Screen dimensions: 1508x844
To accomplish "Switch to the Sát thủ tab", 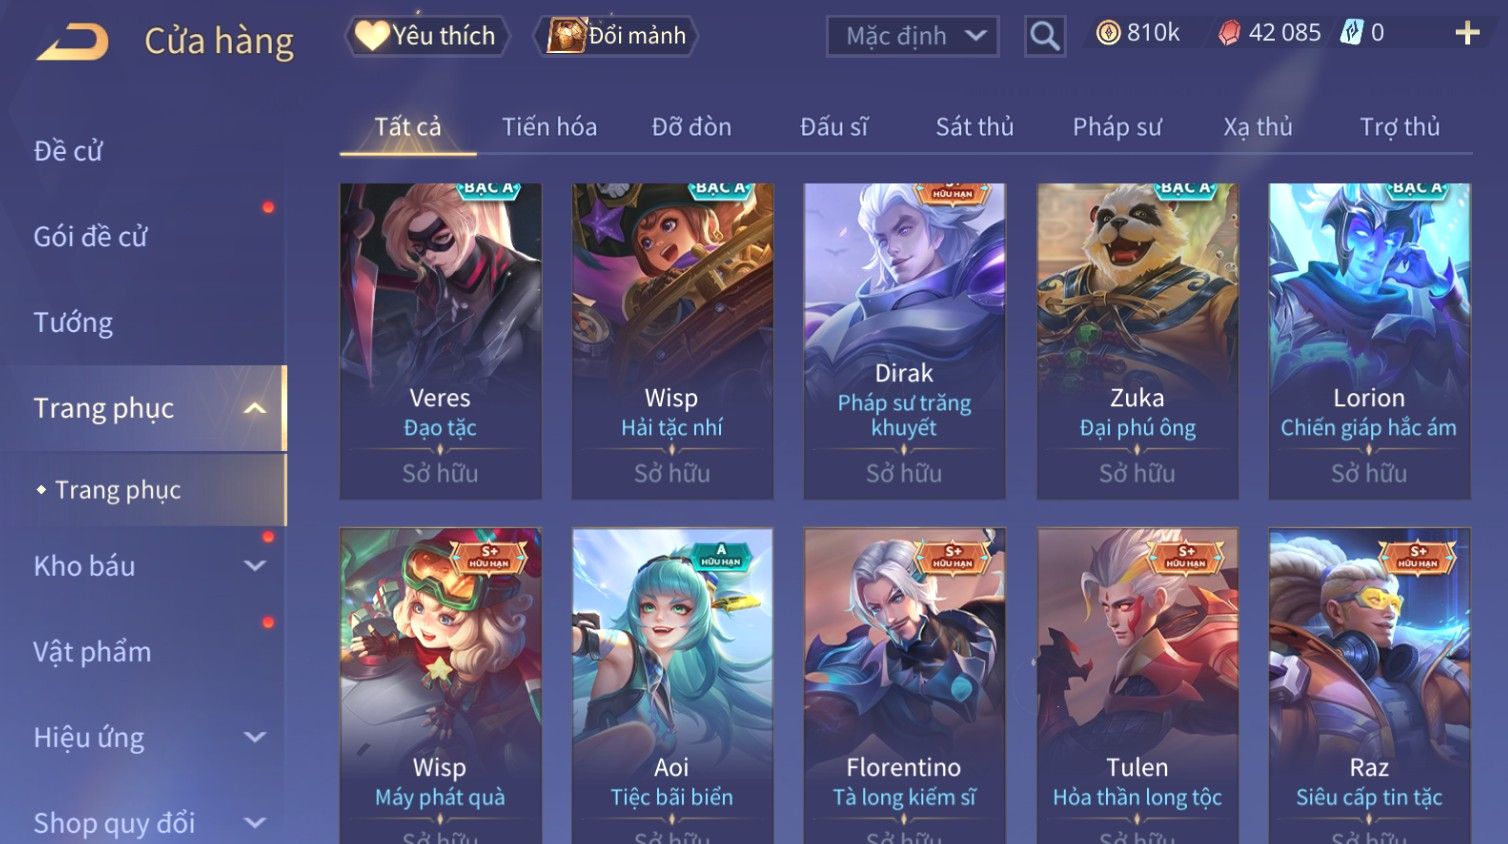I will (x=974, y=127).
